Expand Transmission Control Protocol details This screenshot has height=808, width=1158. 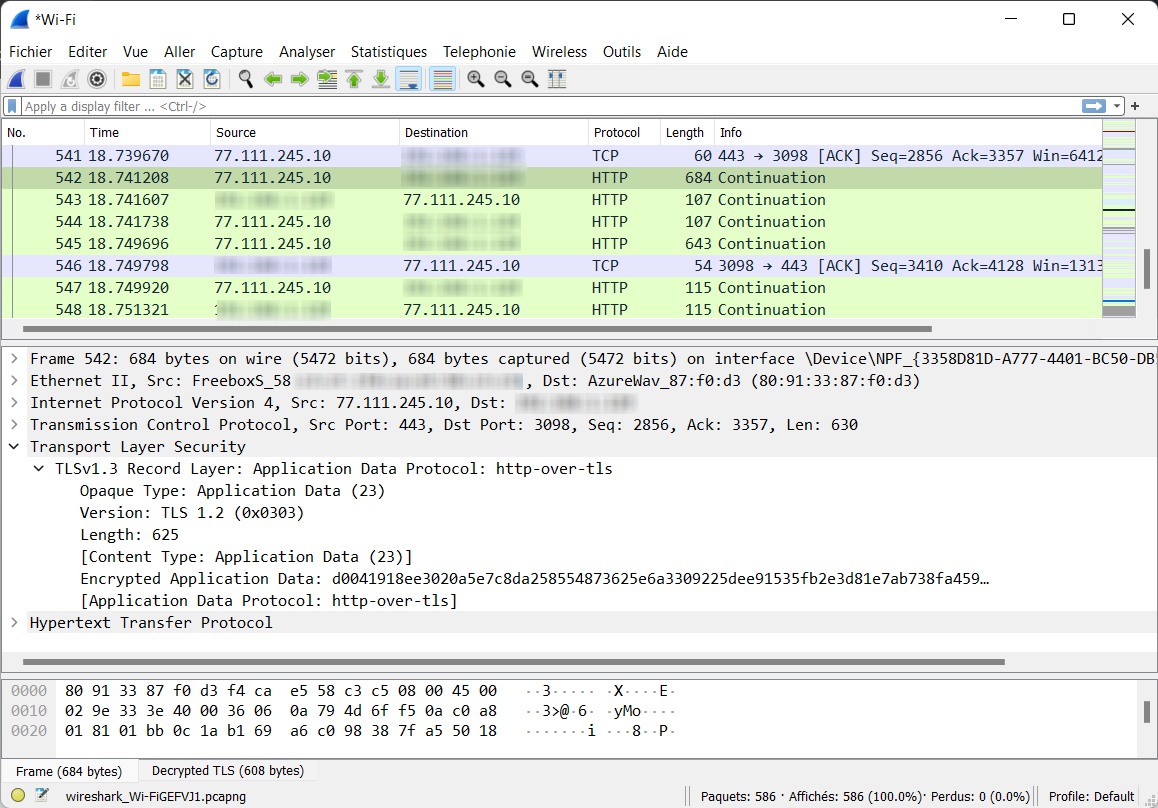14,425
